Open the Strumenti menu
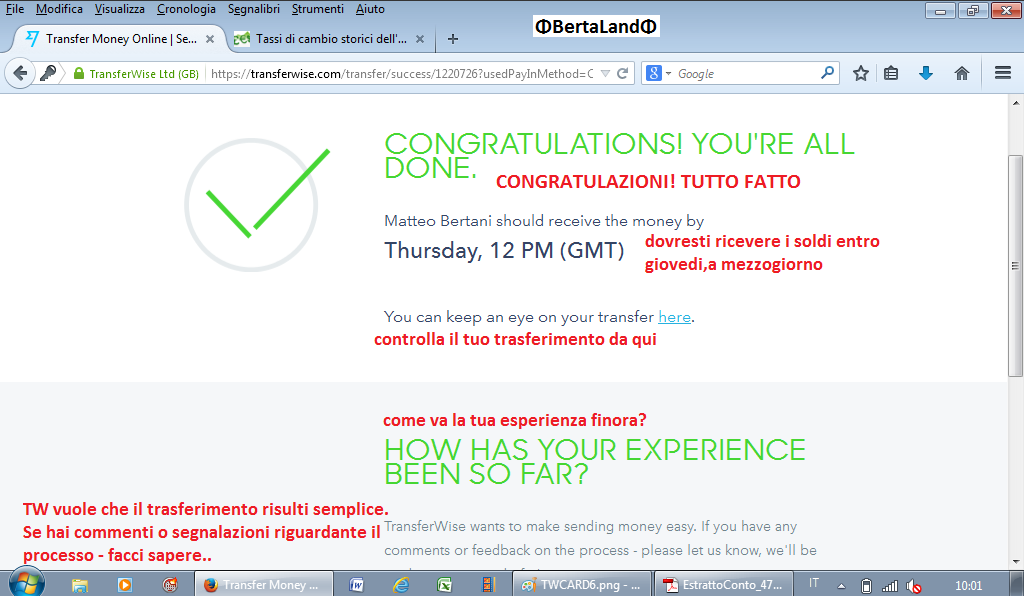The height and width of the screenshot is (596, 1034). 318,9
